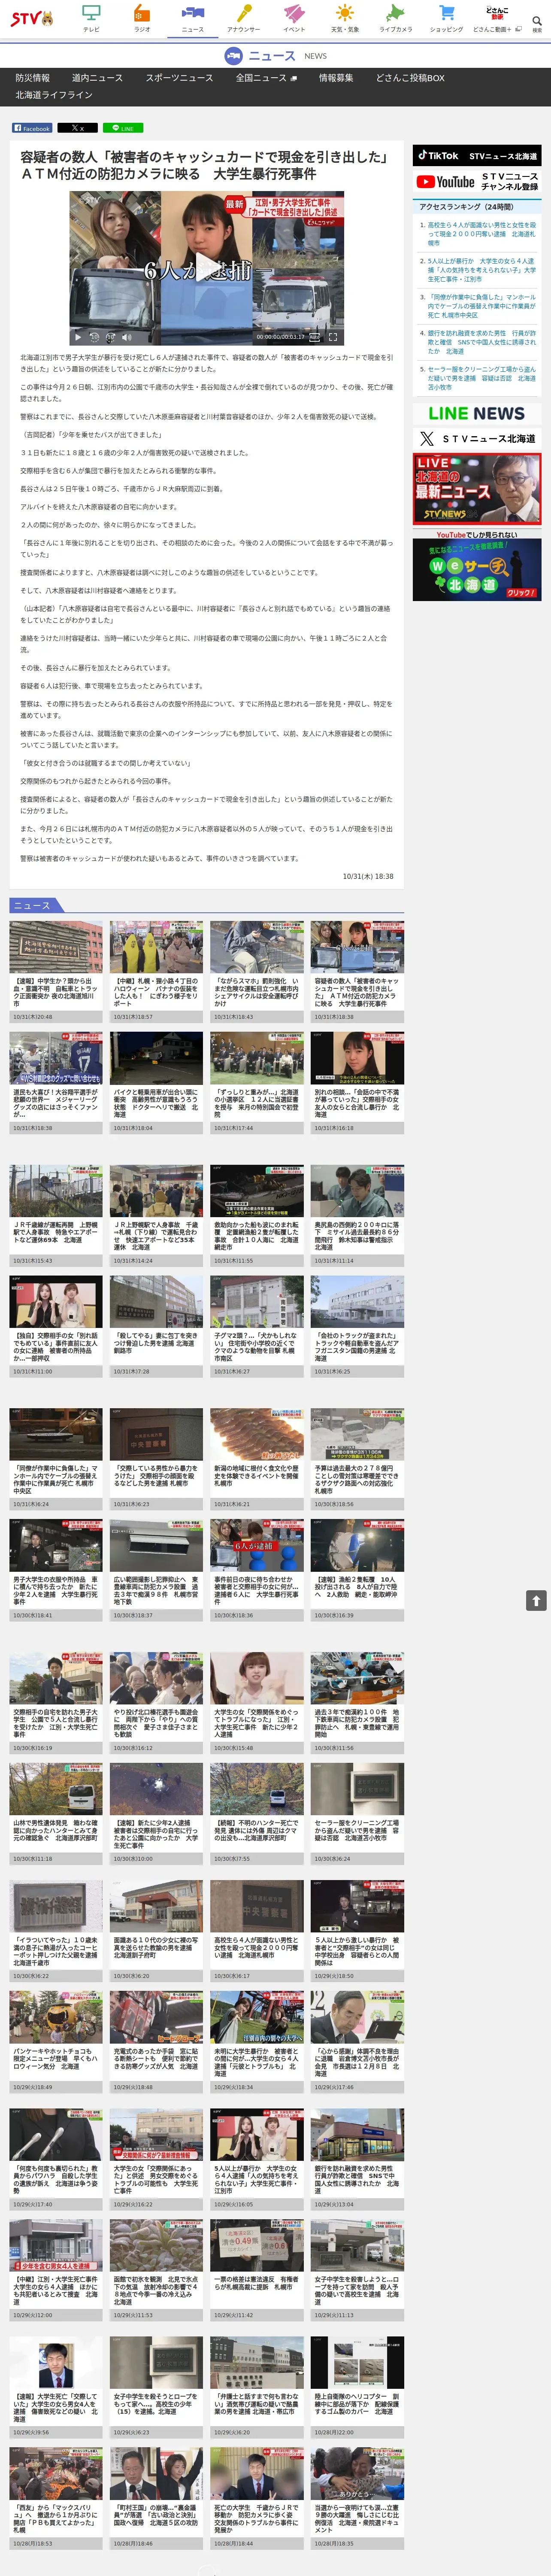This screenshot has width=551, height=2576.
Task: Open 子グマ２頭？住宅街 article
Action: [x=257, y=1326]
